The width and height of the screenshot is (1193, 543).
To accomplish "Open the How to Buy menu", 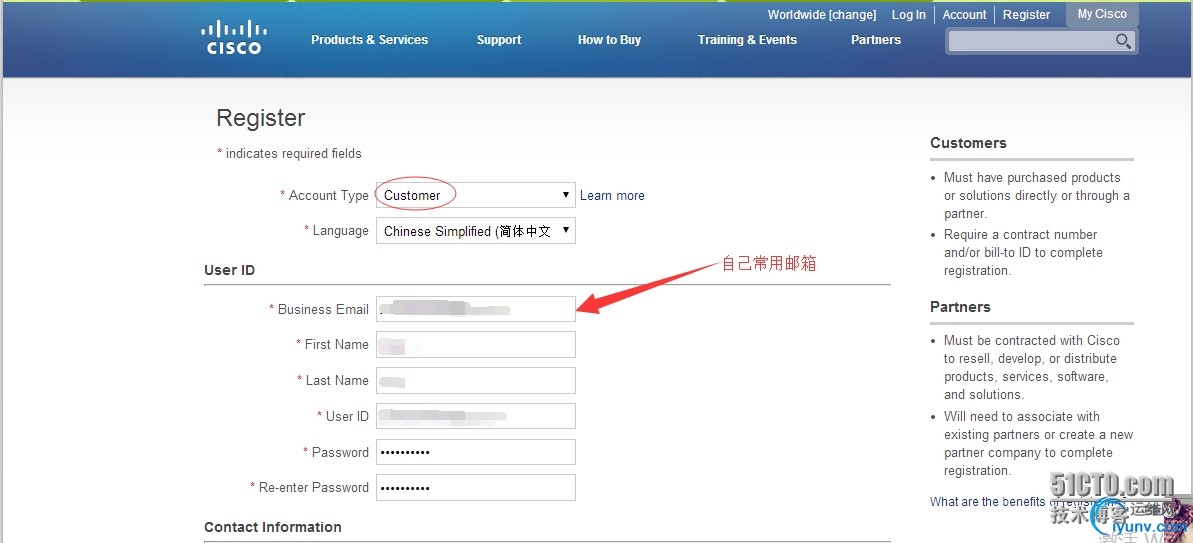I will tap(609, 40).
